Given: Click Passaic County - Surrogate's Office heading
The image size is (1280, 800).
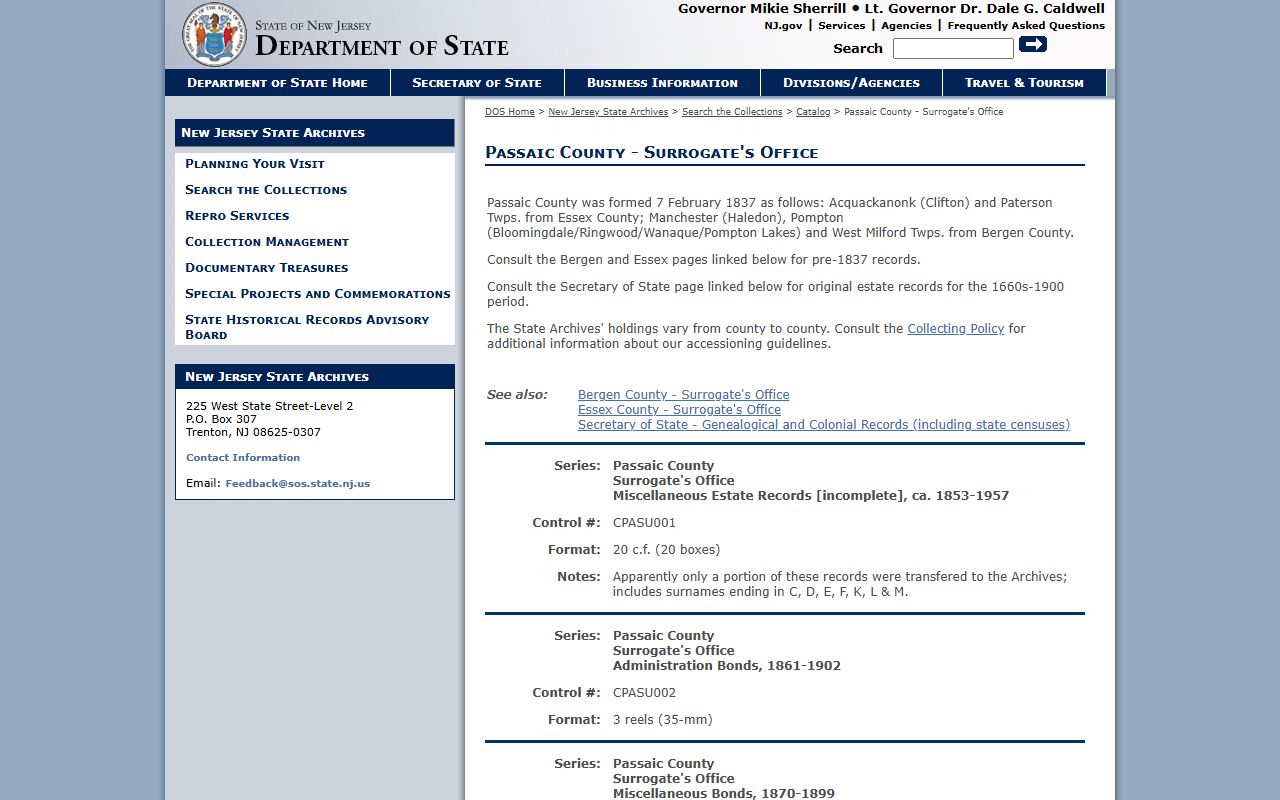Looking at the screenshot, I should pyautogui.click(x=651, y=153).
